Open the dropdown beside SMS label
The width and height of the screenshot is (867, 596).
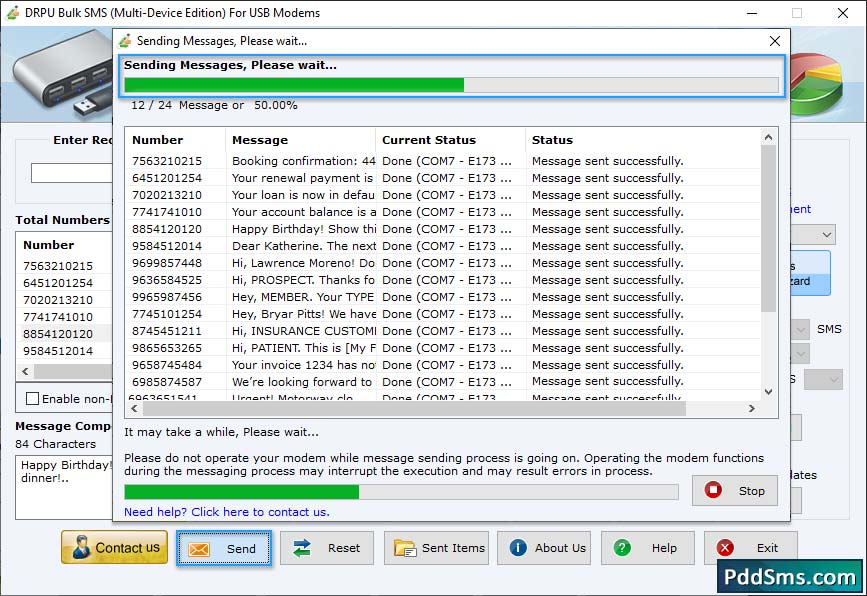(x=800, y=330)
